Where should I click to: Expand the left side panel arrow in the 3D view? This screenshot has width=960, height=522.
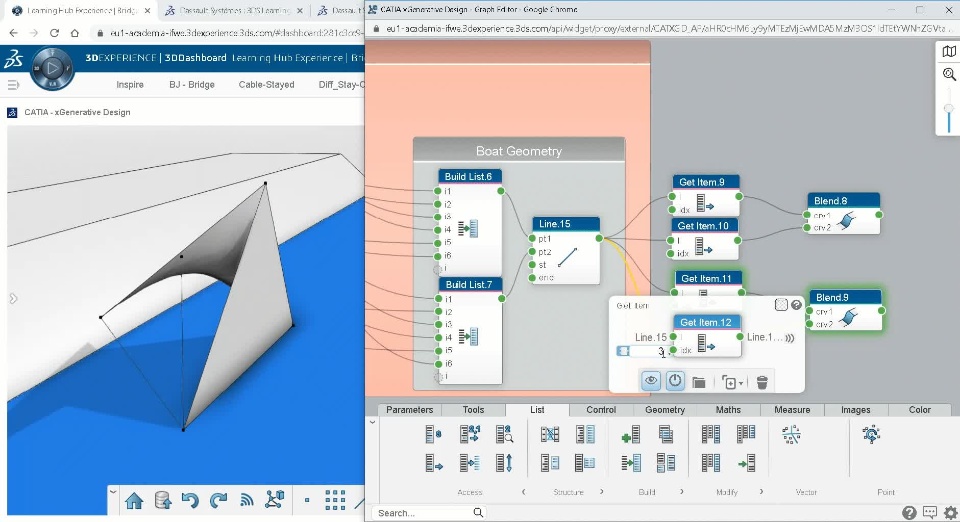(13, 299)
